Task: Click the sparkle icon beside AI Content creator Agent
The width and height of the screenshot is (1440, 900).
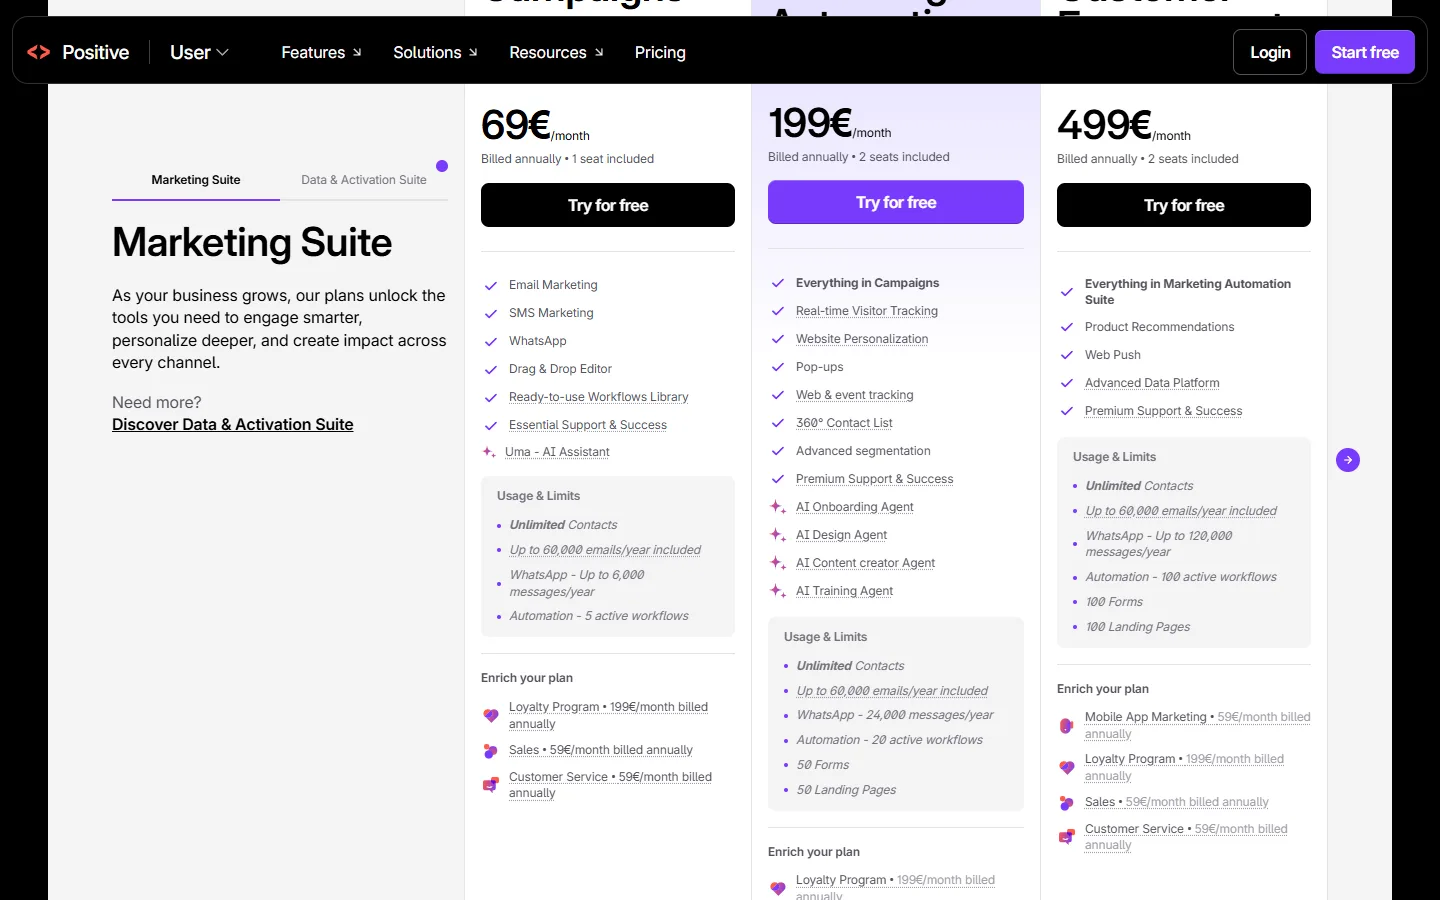Action: tap(778, 563)
